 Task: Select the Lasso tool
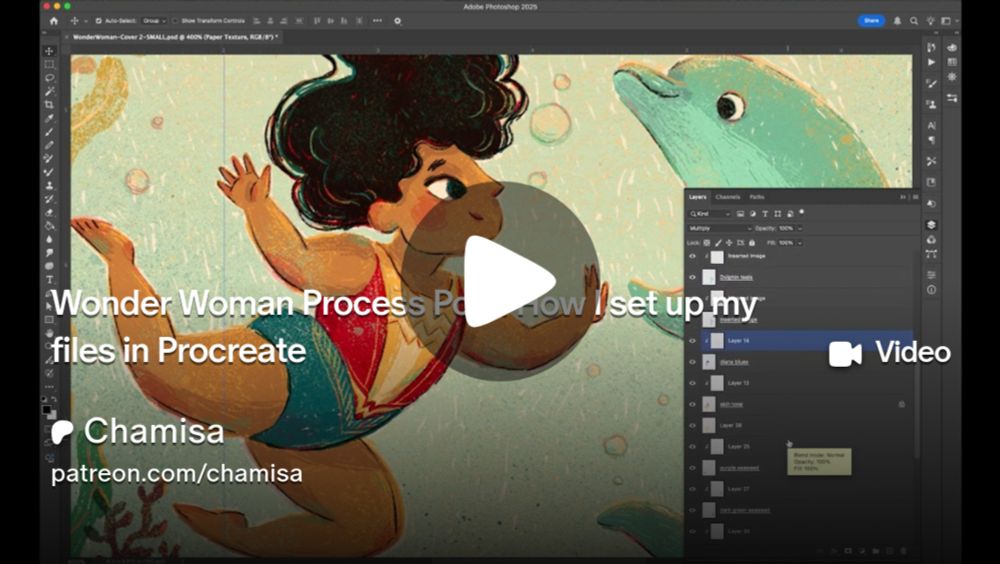coord(49,78)
